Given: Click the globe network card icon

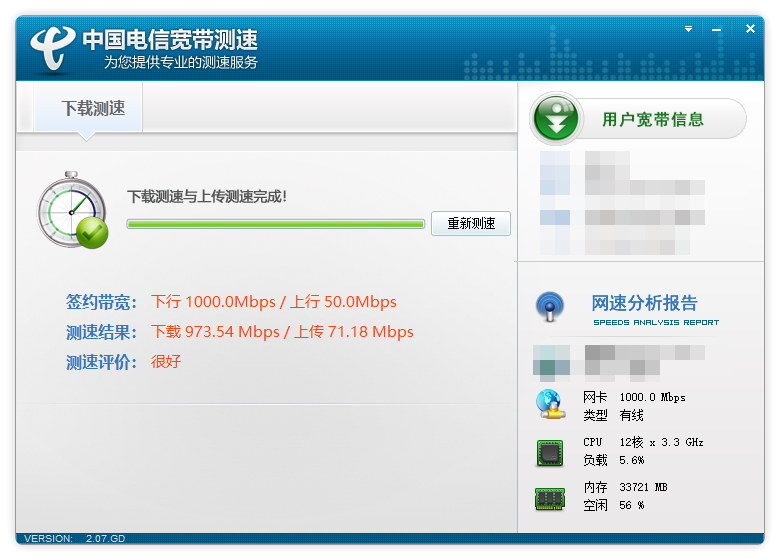Looking at the screenshot, I should click(550, 404).
